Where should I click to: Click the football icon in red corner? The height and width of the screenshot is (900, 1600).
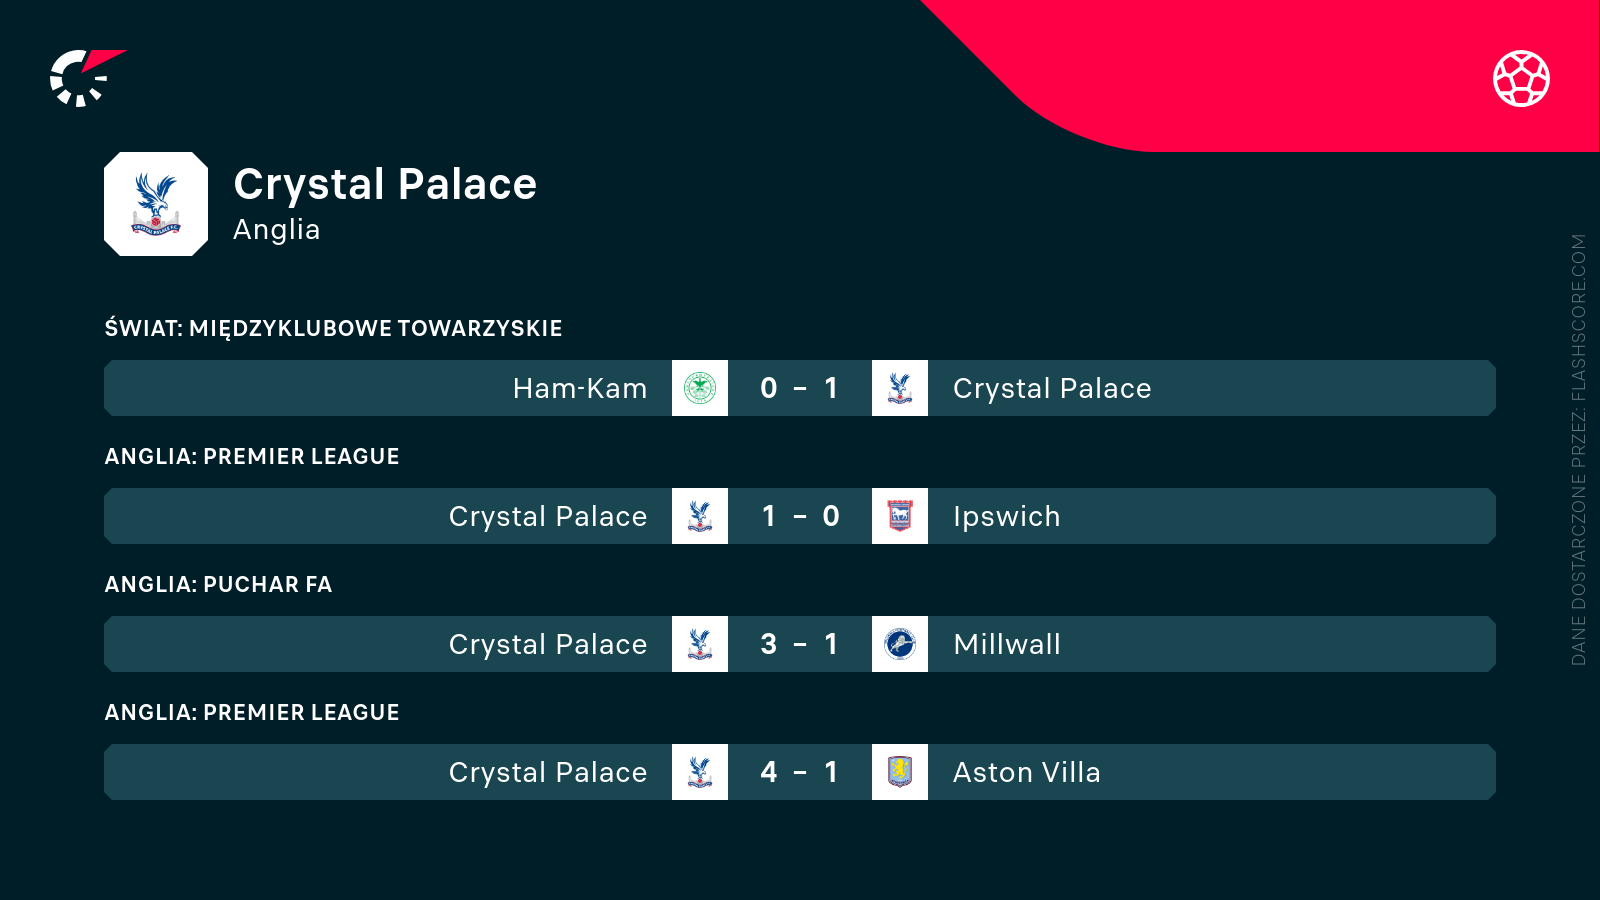tap(1521, 78)
